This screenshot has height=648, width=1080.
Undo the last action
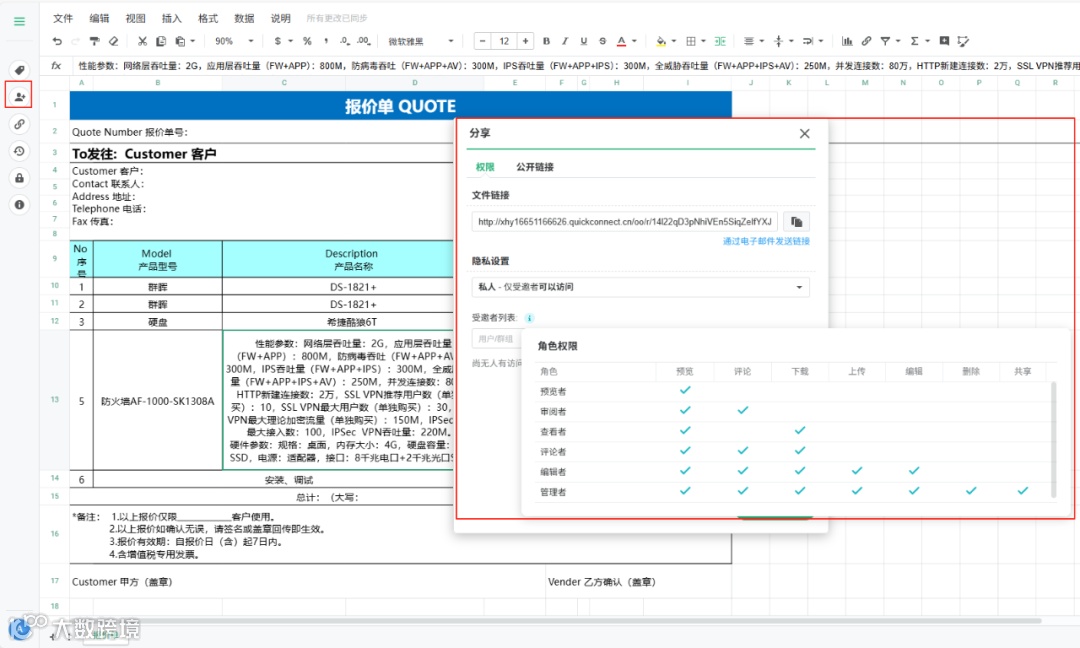tap(57, 41)
